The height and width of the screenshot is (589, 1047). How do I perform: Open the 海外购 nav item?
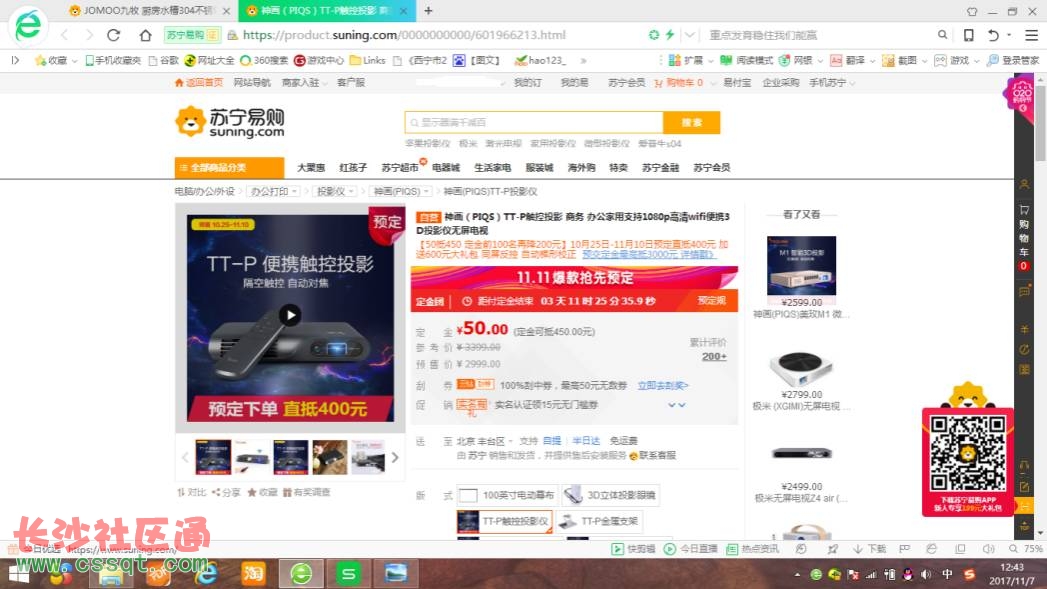point(581,168)
